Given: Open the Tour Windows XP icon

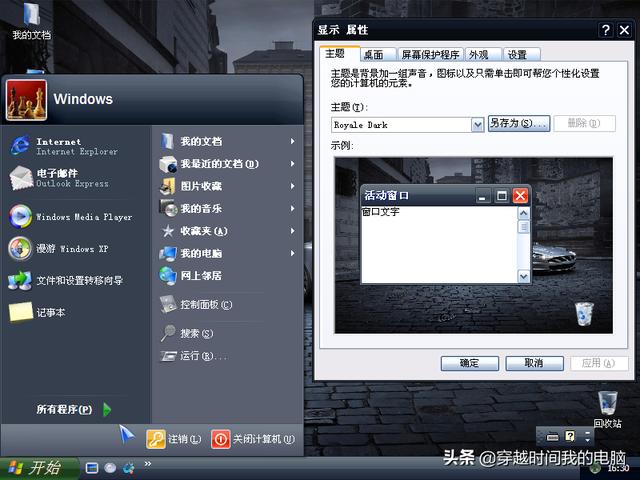Looking at the screenshot, I should 20,248.
